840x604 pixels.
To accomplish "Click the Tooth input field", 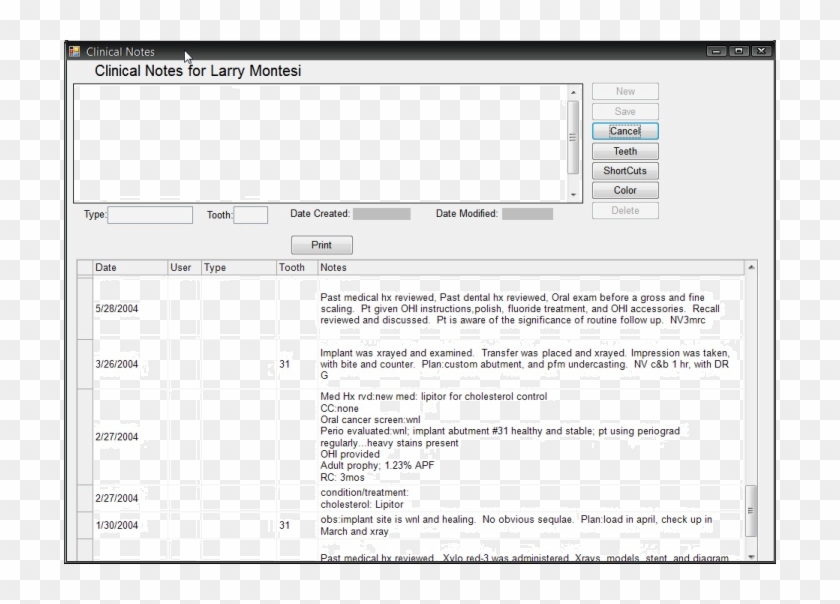I will pyautogui.click(x=250, y=214).
